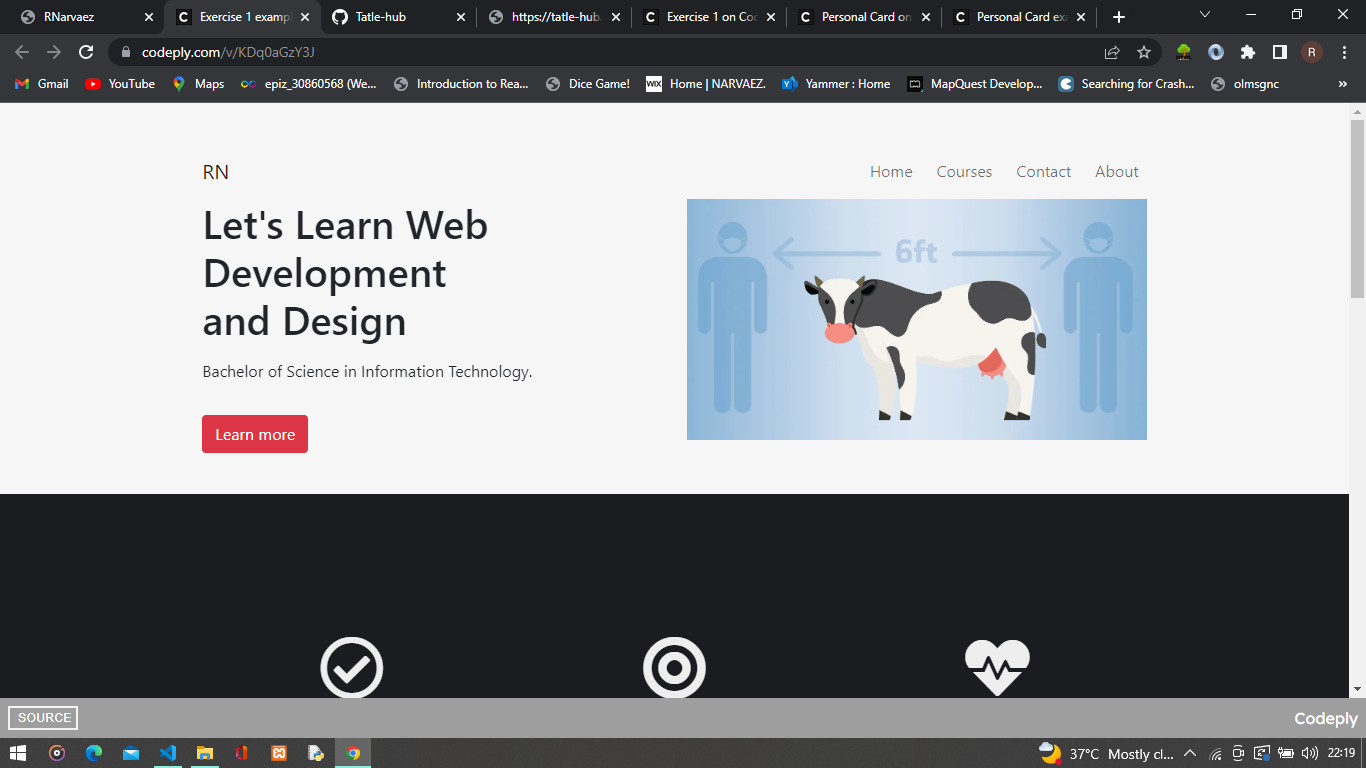
Task: Toggle the Chrome side panel
Action: [1279, 52]
